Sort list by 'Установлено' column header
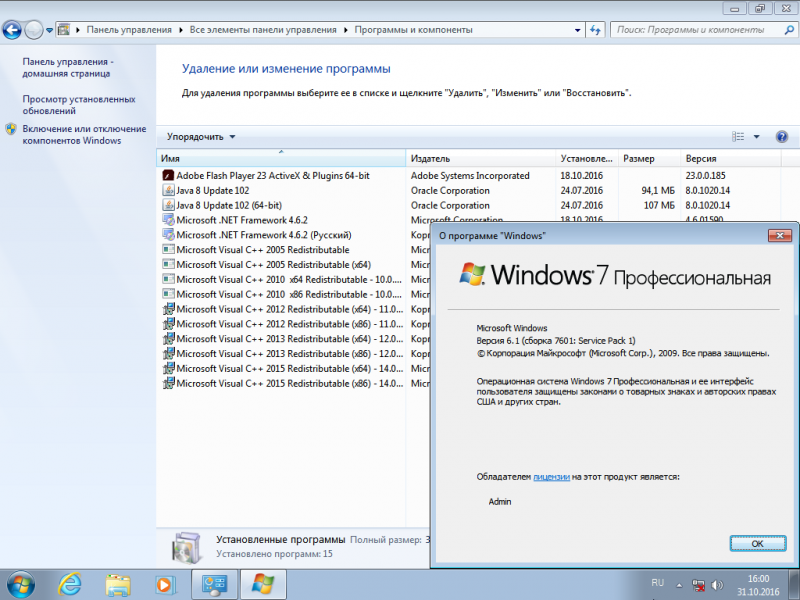This screenshot has height=600, width=800. (586, 158)
